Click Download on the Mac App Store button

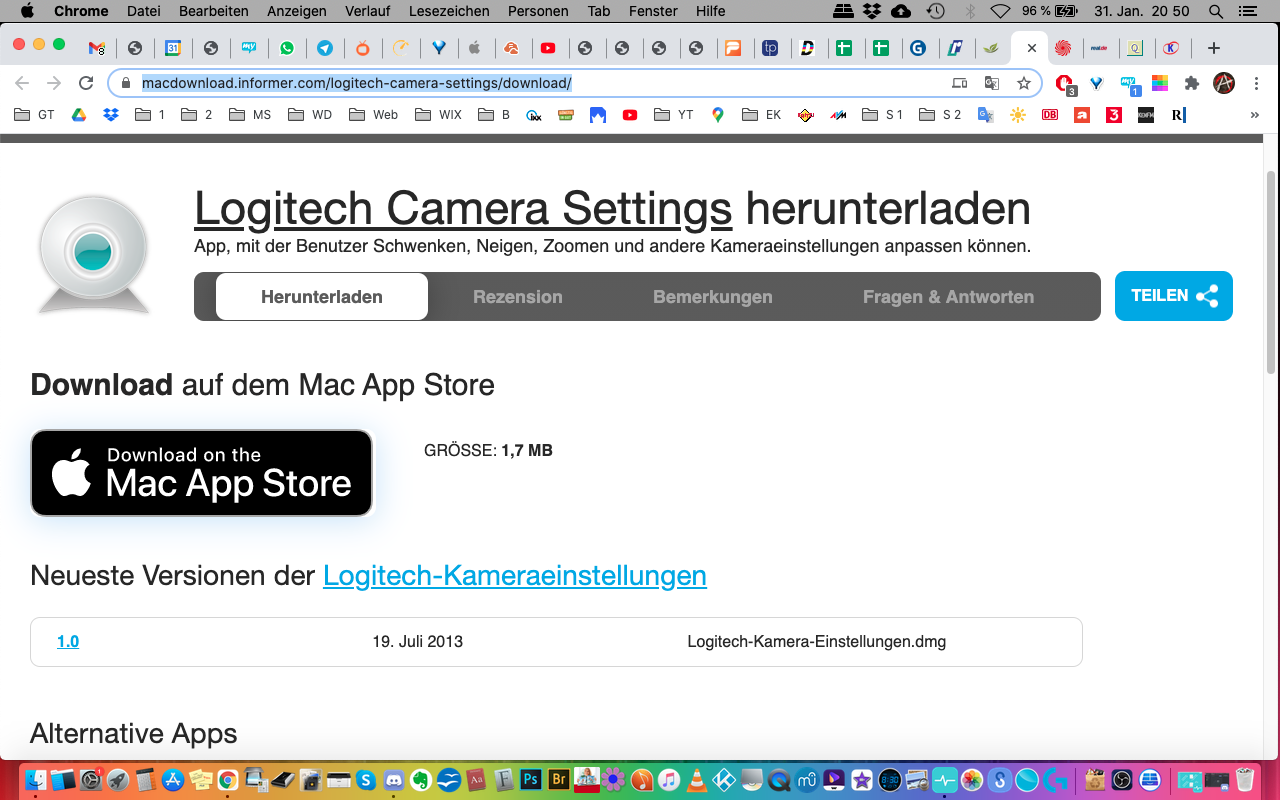pyautogui.click(x=202, y=473)
